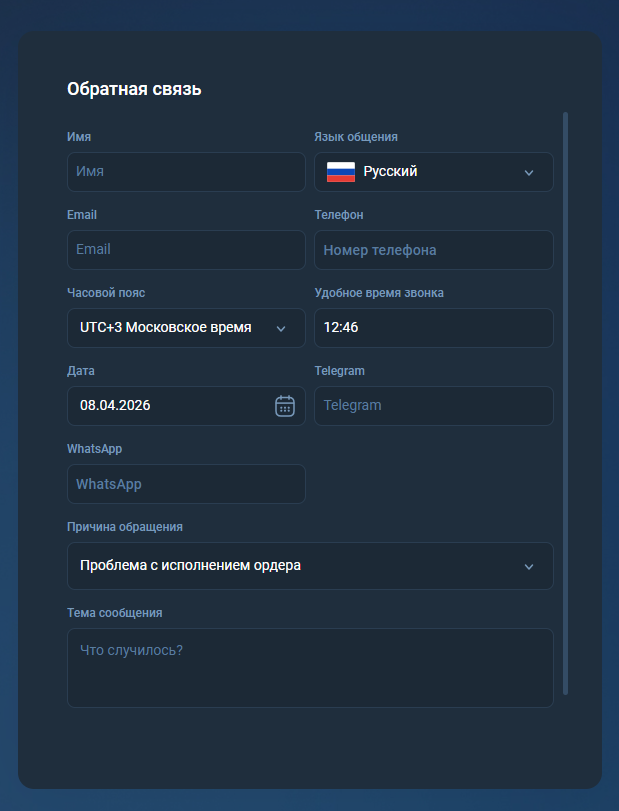Focus the Имя input field
619x811 pixels.
click(186, 172)
